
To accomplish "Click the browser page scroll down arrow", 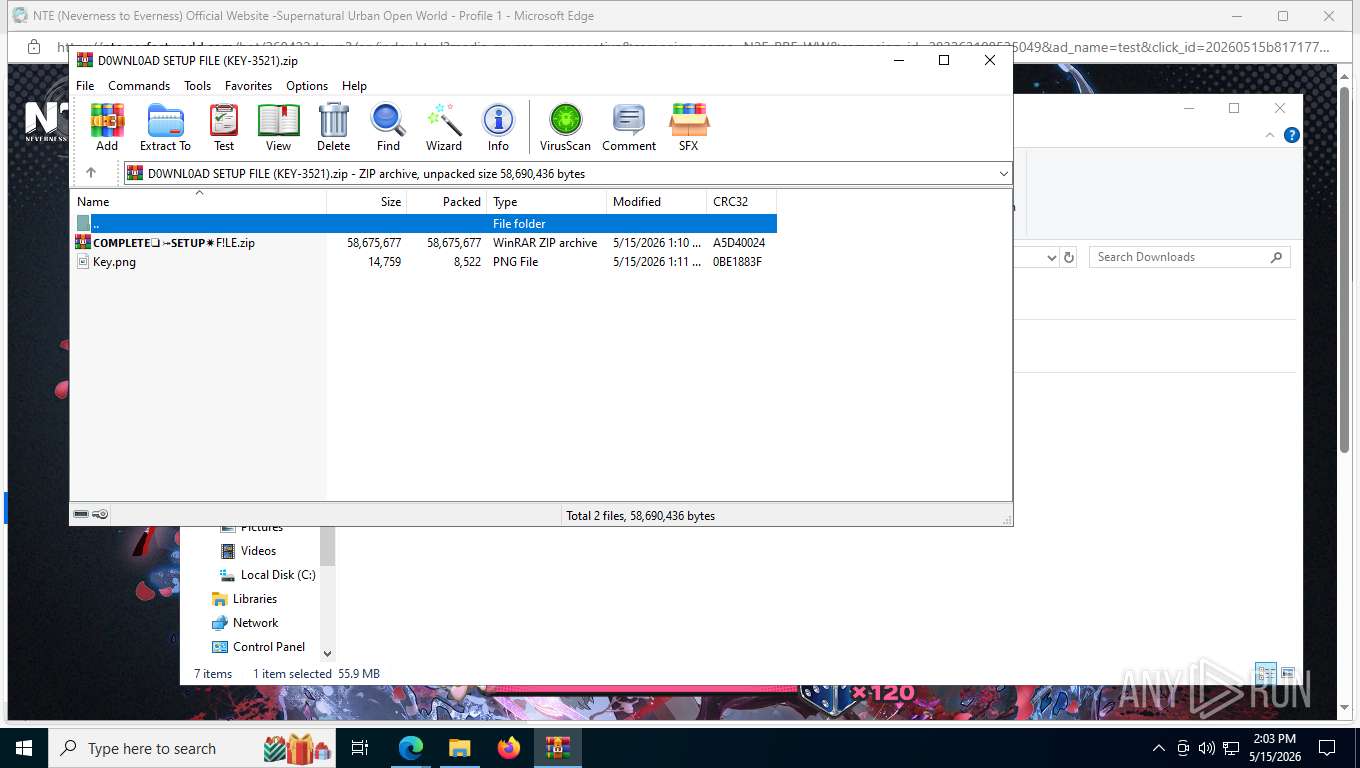I will coord(1345,709).
